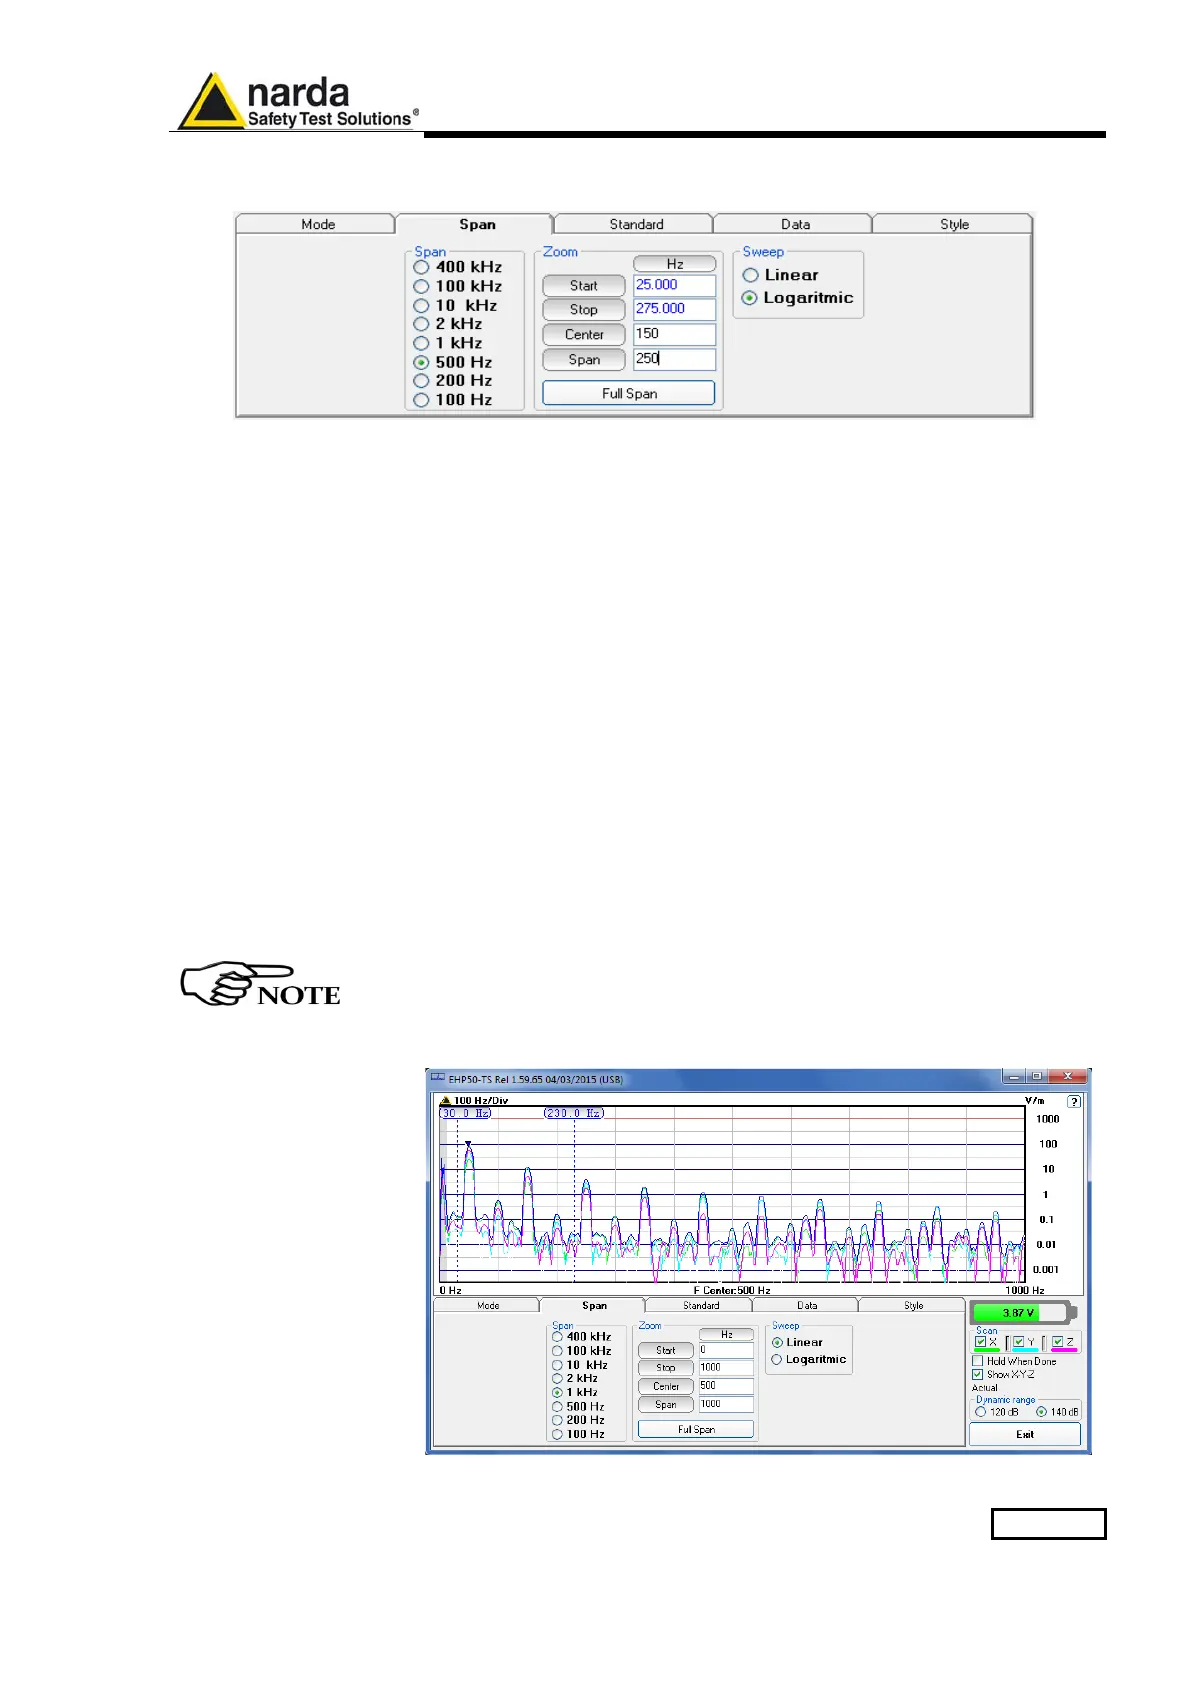The height and width of the screenshot is (1684, 1190).
Task: Open the Data tab in the top panel
Action: point(795,224)
